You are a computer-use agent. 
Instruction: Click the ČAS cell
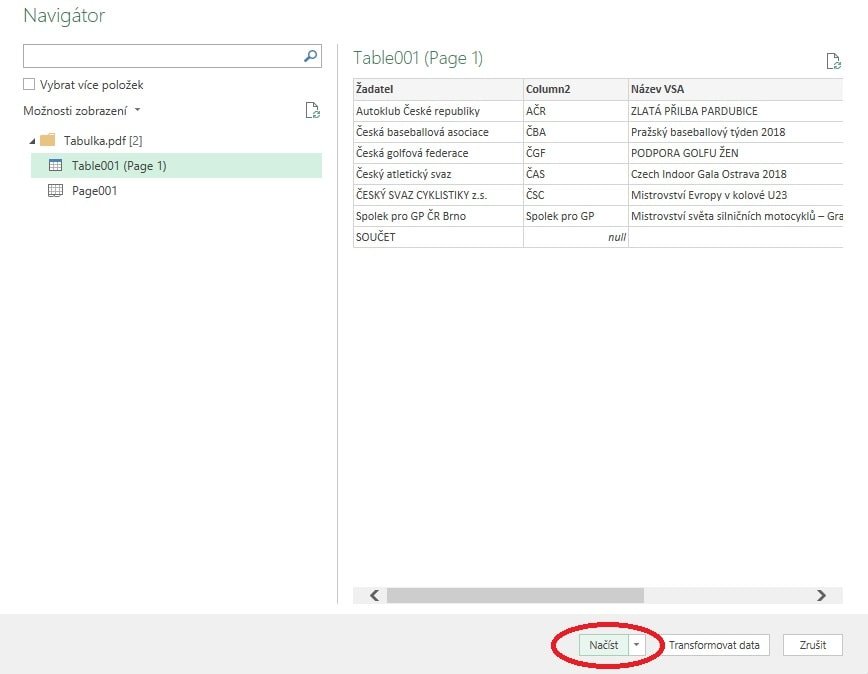[576, 174]
